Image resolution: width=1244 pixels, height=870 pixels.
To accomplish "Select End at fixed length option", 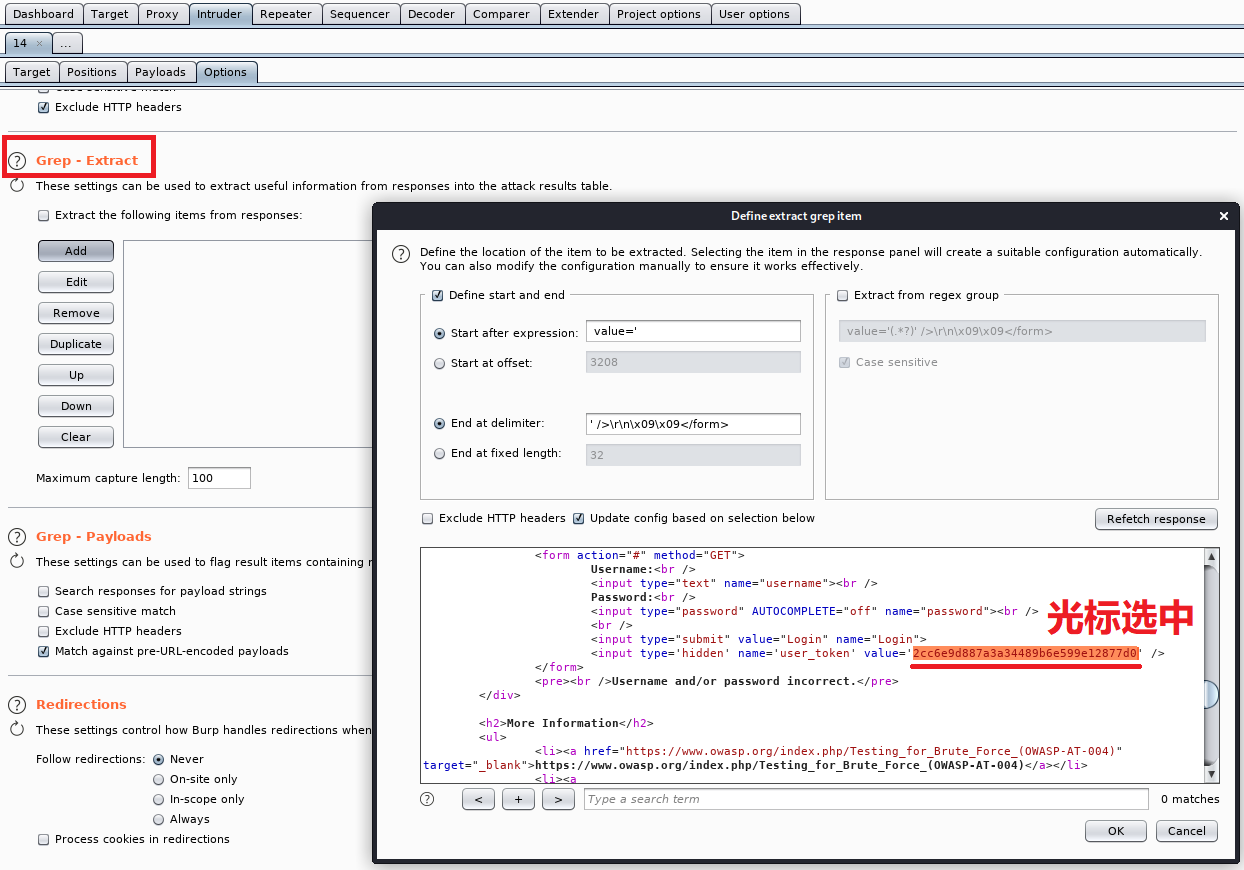I will pos(440,454).
